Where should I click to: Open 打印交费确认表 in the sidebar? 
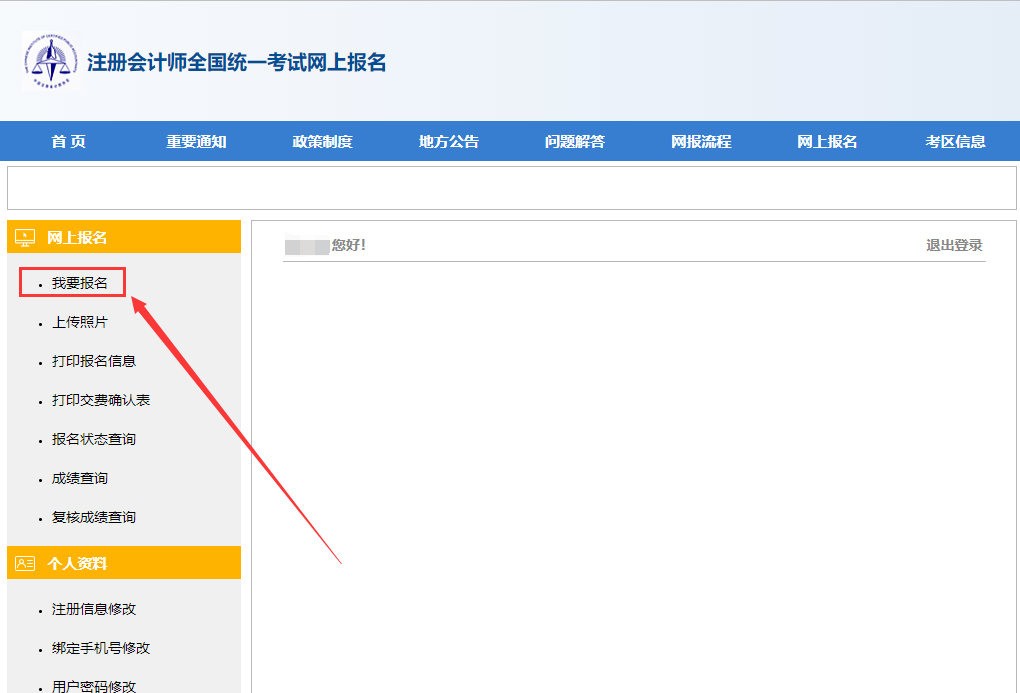(101, 400)
